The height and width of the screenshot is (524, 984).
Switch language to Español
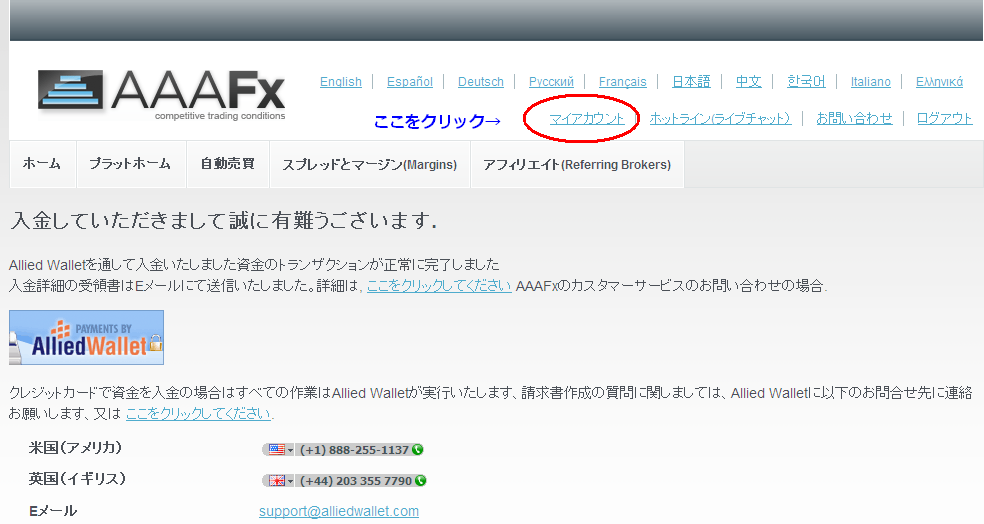pyautogui.click(x=410, y=82)
